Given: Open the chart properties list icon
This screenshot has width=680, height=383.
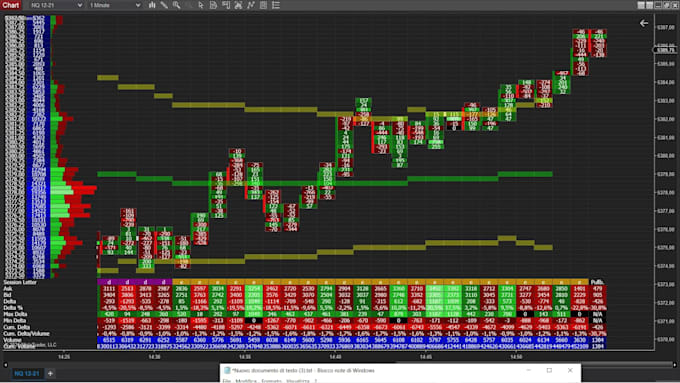Looking at the screenshot, I should 276,5.
